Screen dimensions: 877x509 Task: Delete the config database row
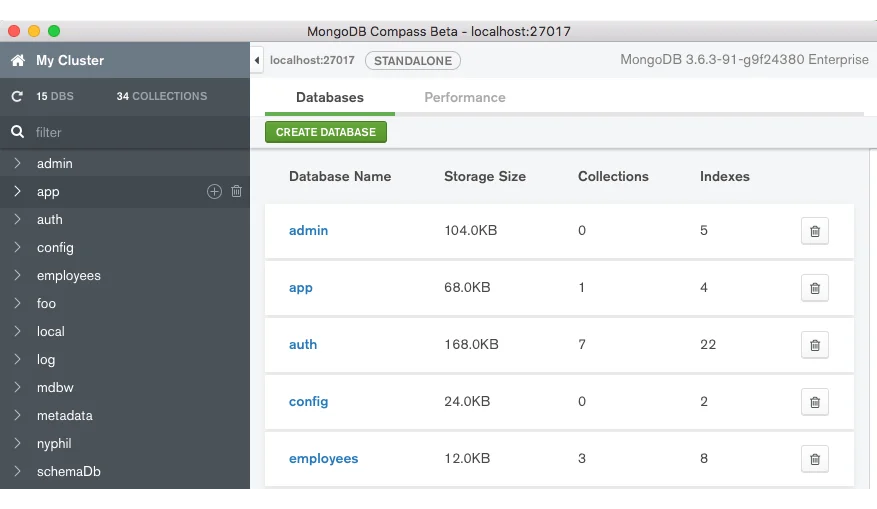point(814,402)
